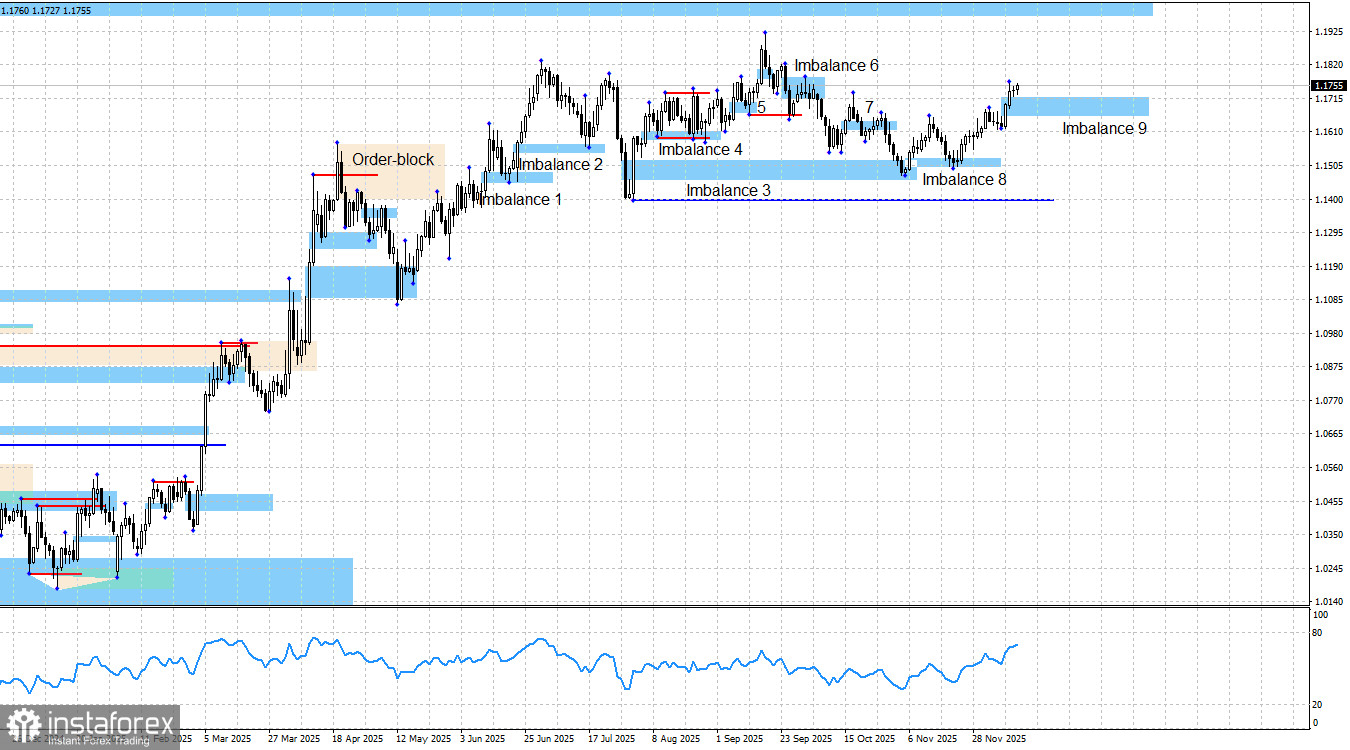Click the "Order-block" label
Image resolution: width=1350 pixels, height=750 pixels.
pos(393,159)
